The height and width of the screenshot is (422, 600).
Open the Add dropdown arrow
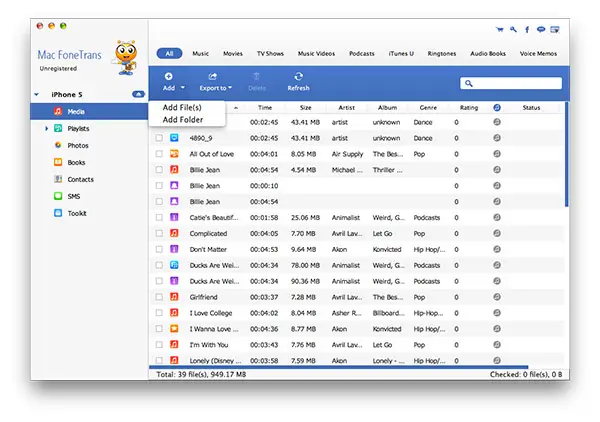click(183, 88)
